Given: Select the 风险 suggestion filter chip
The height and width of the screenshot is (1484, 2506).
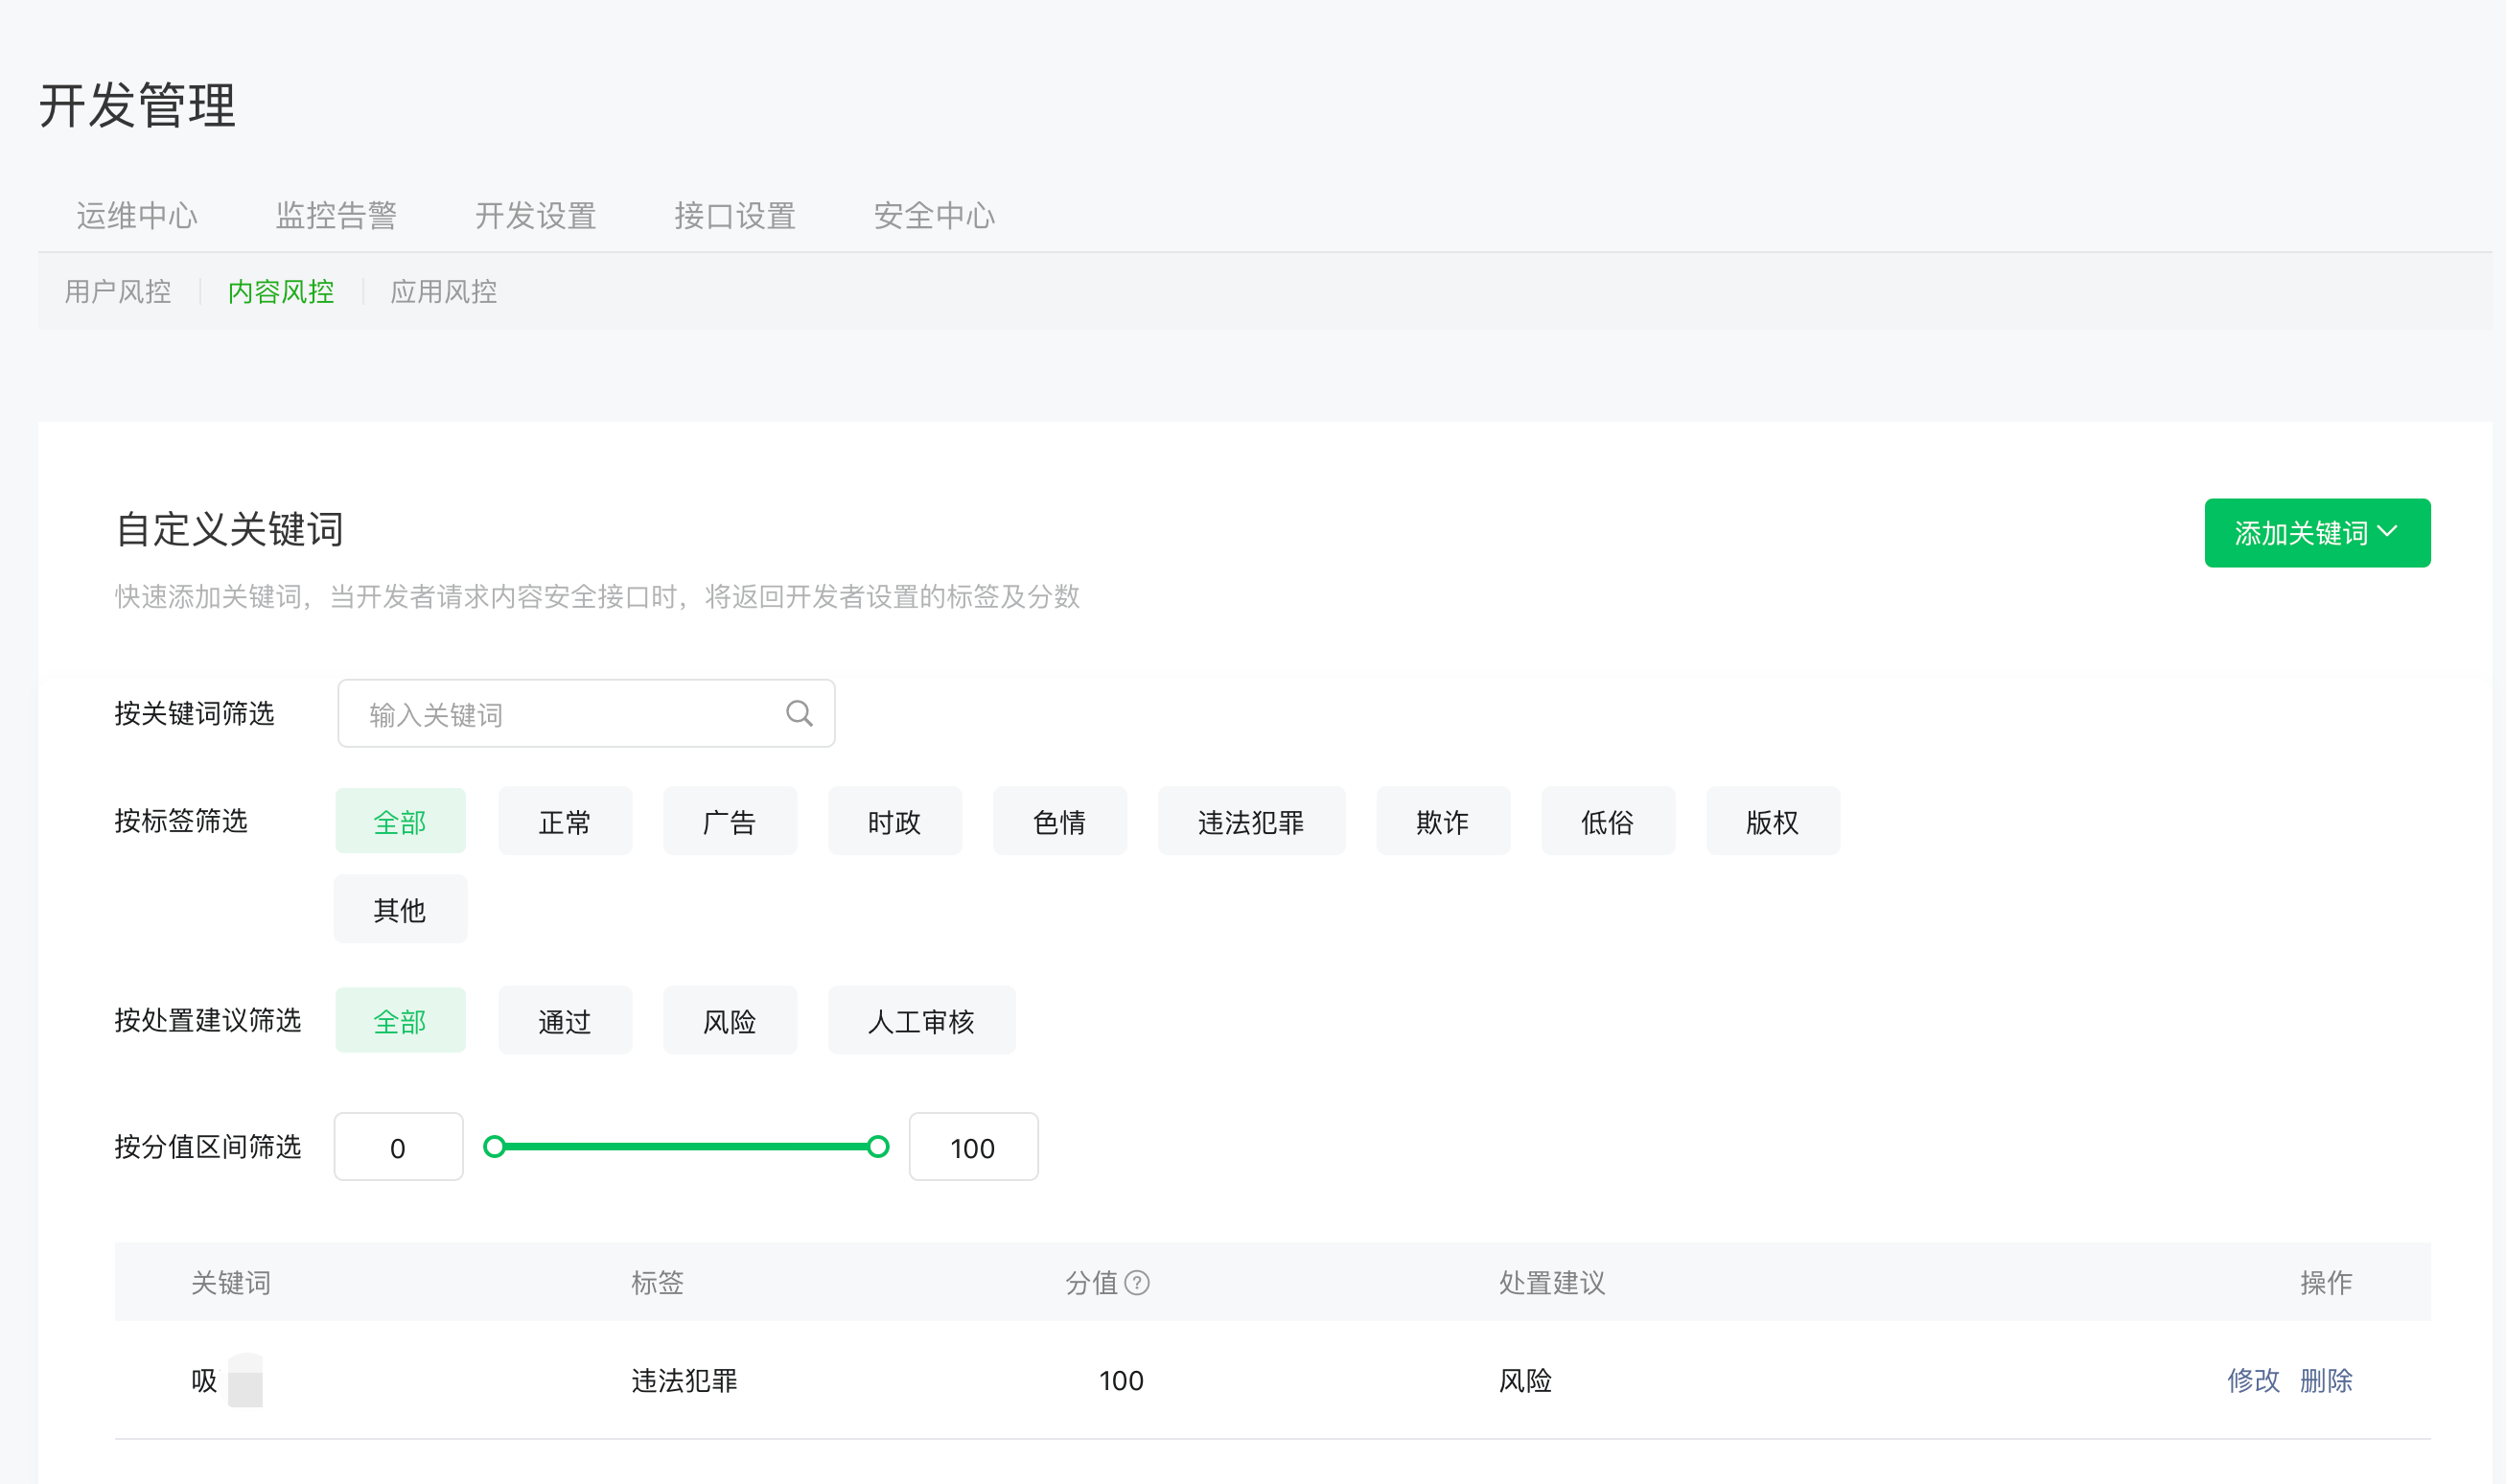Looking at the screenshot, I should coord(730,1021).
